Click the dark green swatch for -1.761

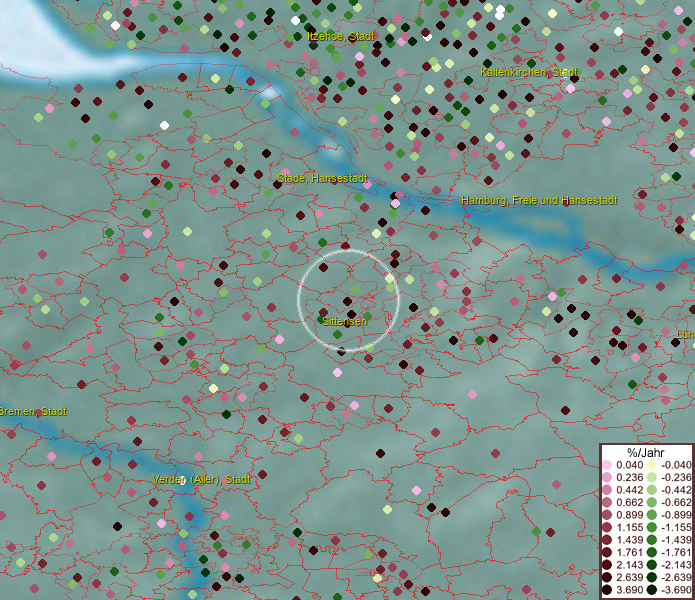click(x=652, y=552)
